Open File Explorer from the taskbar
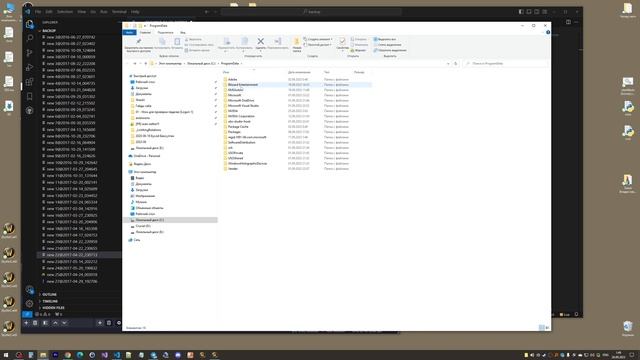This screenshot has height=360, width=640. click(43, 355)
